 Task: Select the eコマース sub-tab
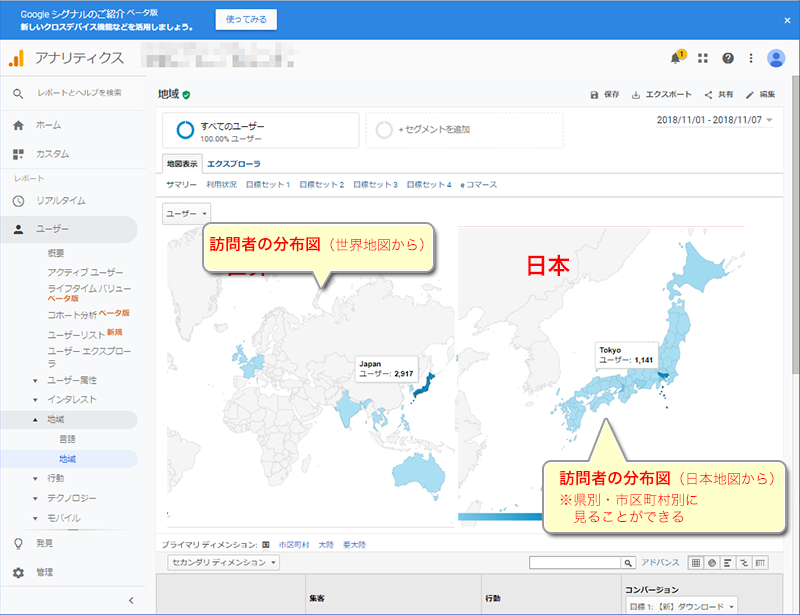[478, 185]
